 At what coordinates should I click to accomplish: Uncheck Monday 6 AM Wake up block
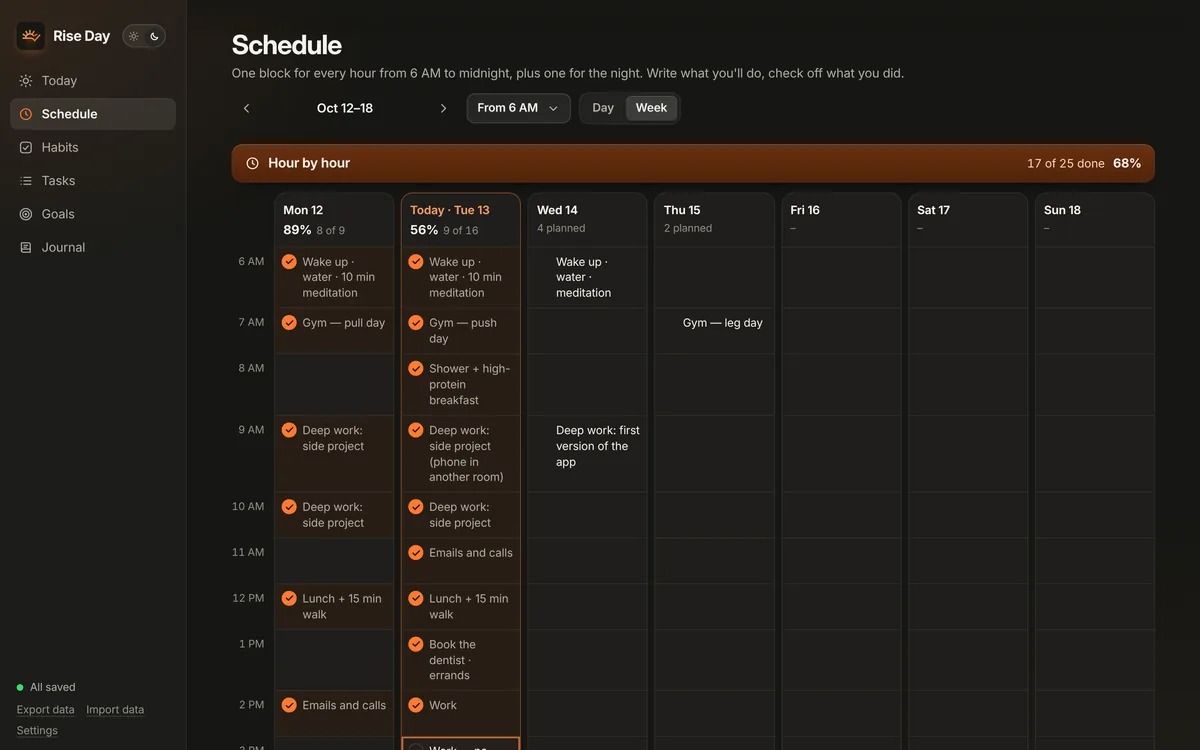(x=289, y=262)
